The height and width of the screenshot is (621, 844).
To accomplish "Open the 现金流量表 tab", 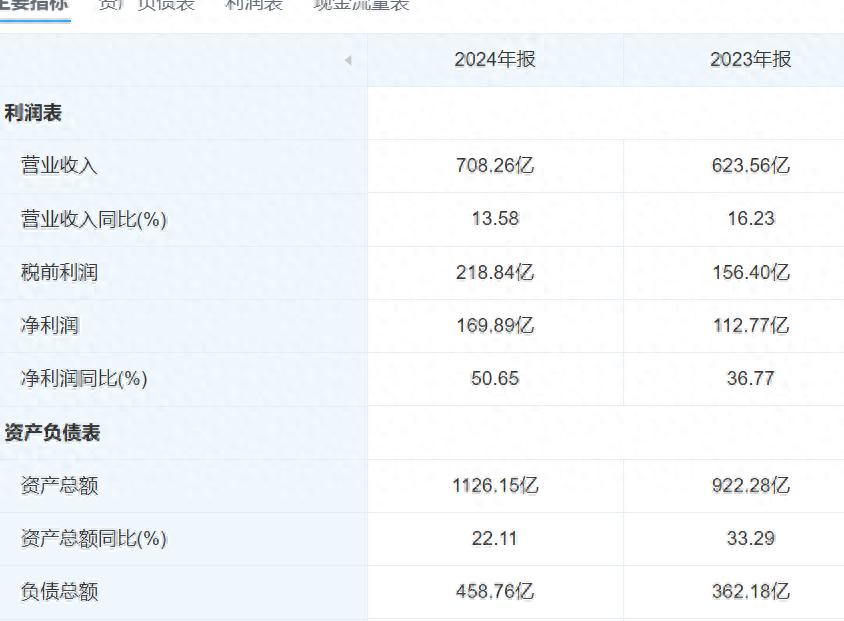I will [361, 5].
